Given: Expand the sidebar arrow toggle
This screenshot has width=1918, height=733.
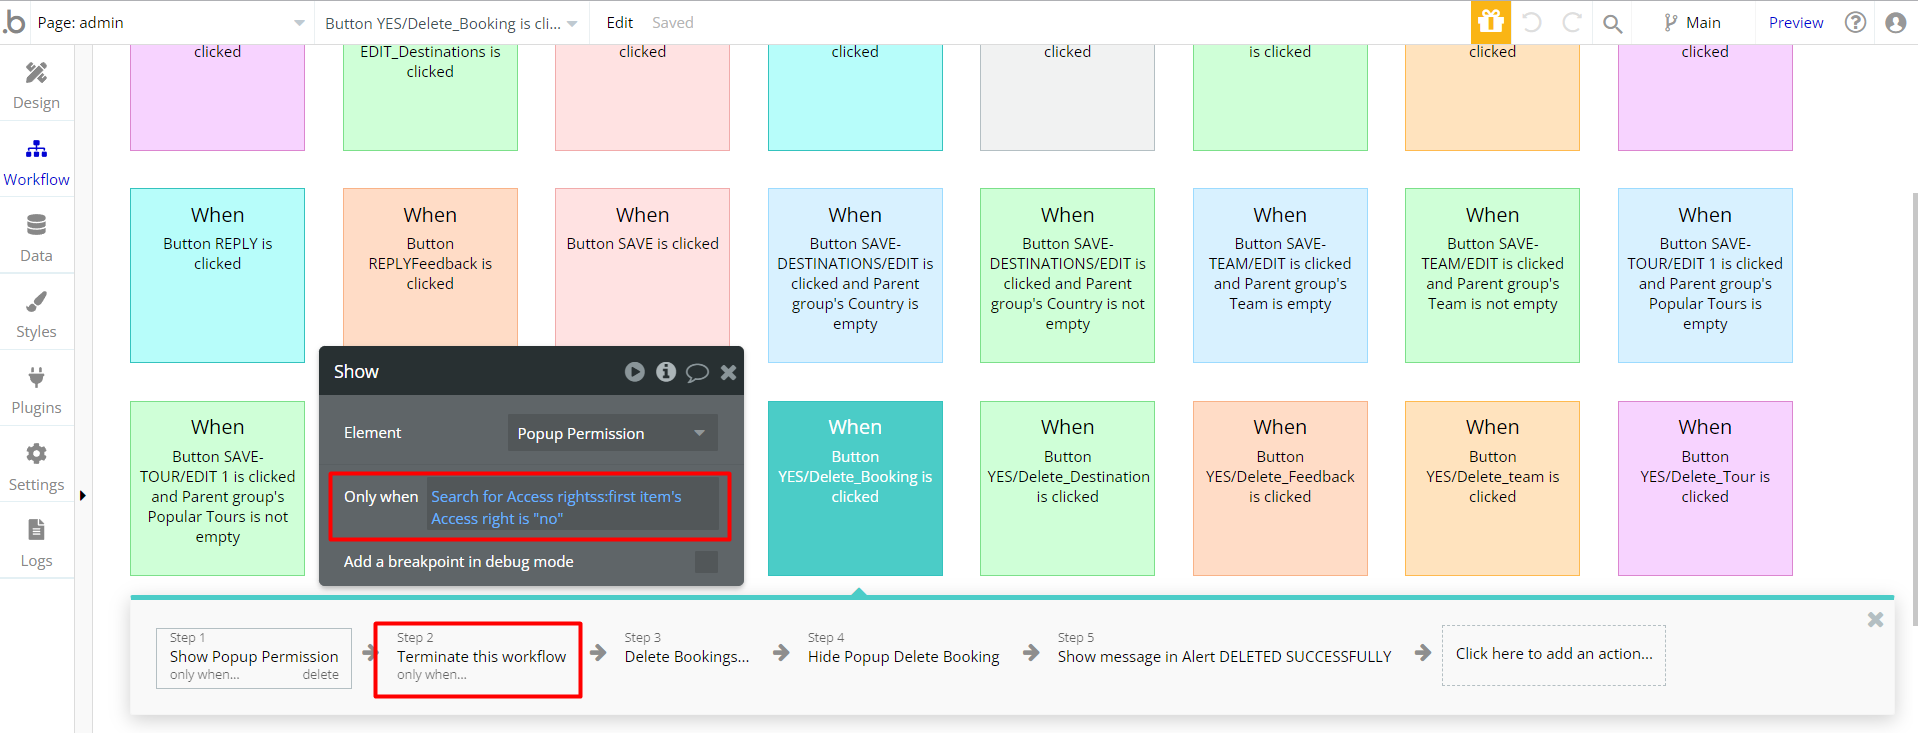Looking at the screenshot, I should coord(83,495).
